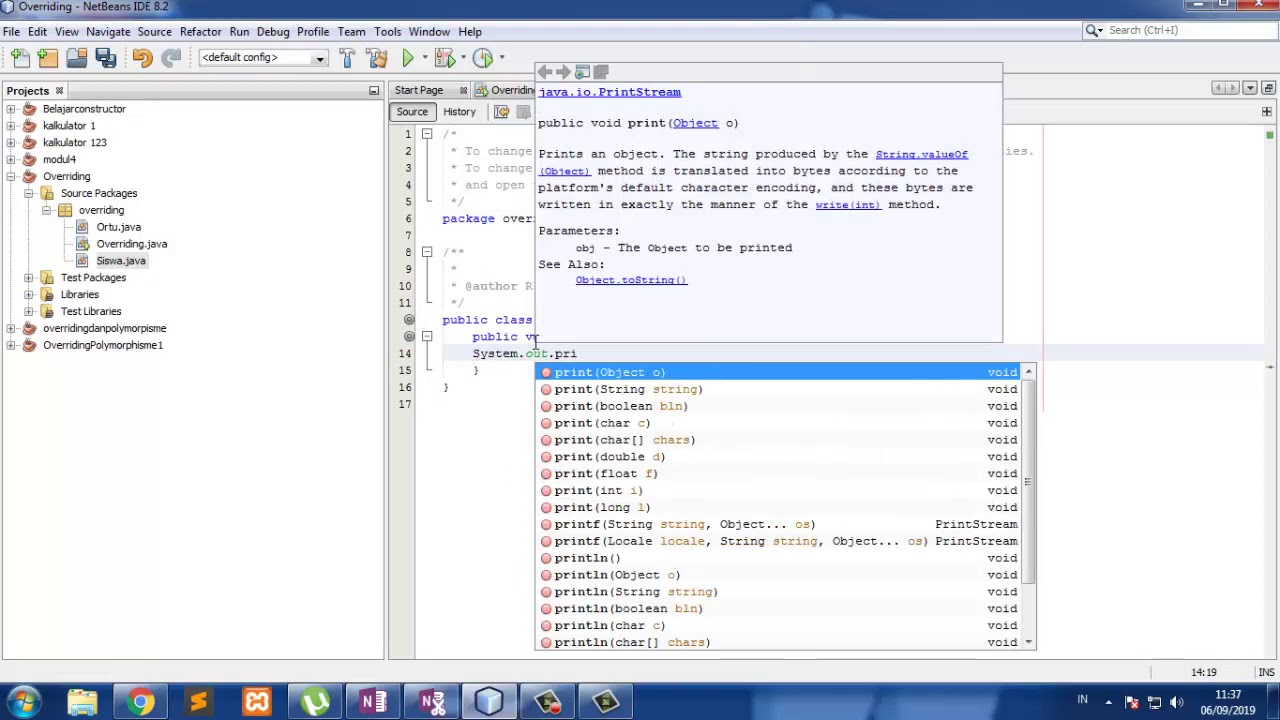This screenshot has height=720, width=1280.
Task: Follow the String.valueOf link
Action: click(921, 154)
